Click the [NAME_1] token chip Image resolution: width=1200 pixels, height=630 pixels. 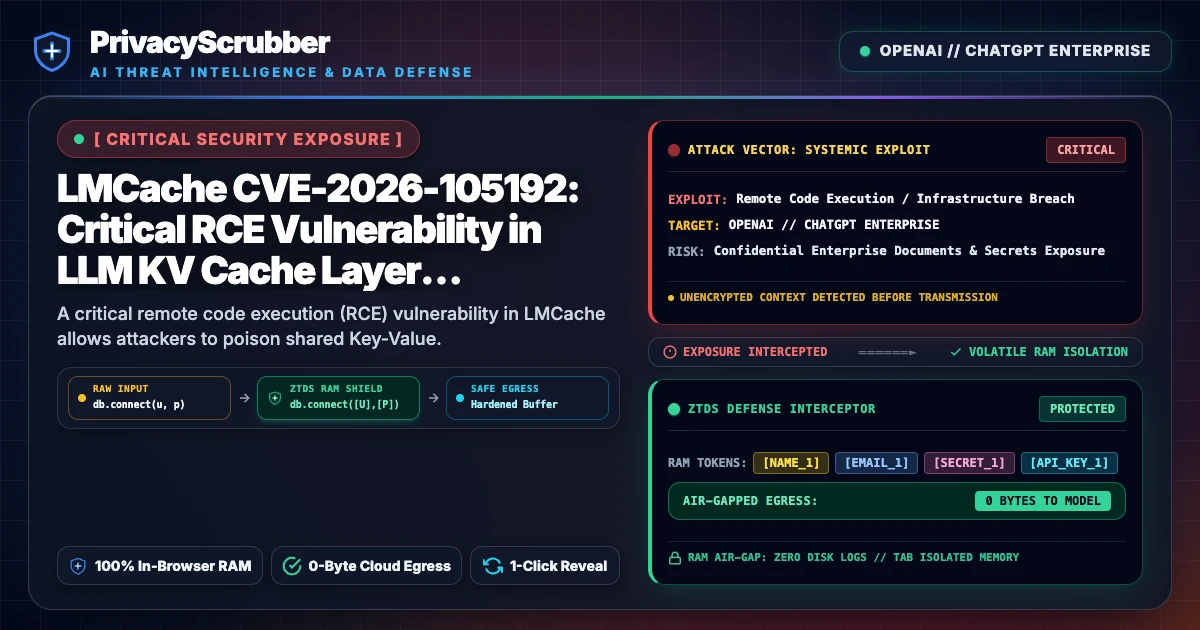pyautogui.click(x=791, y=463)
